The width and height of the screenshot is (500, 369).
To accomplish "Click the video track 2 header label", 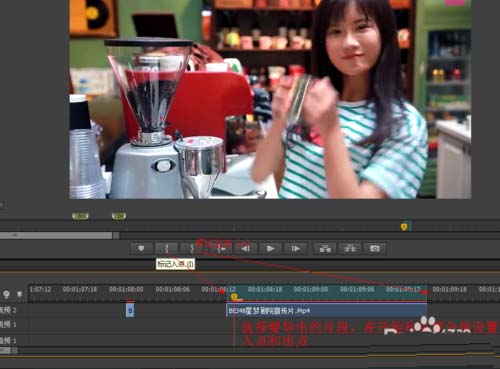I will [8, 310].
